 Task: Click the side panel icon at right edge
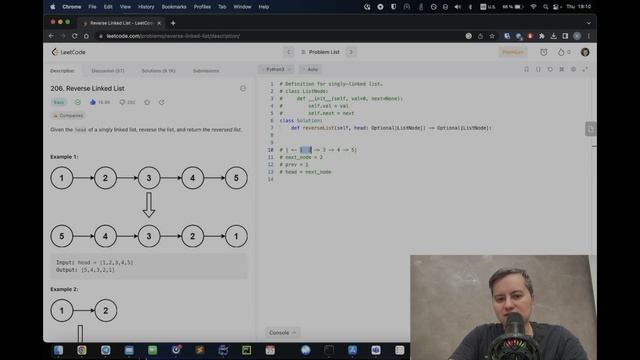590,129
